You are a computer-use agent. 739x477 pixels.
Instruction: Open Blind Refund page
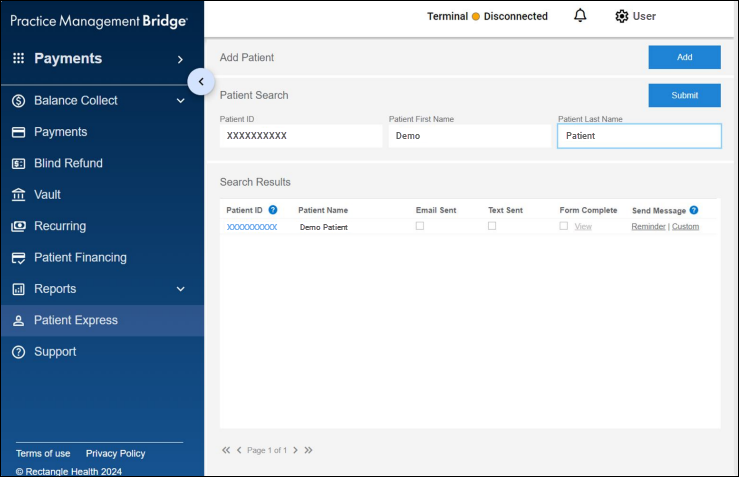click(x=68, y=163)
